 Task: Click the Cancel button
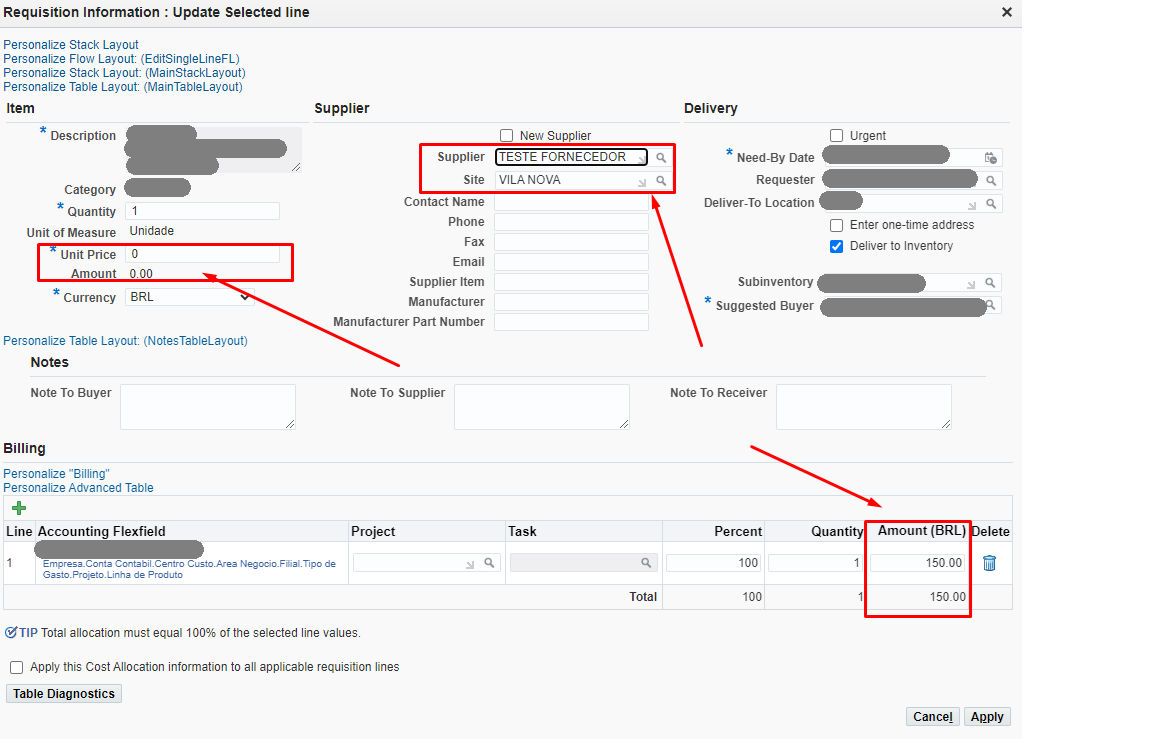click(932, 717)
